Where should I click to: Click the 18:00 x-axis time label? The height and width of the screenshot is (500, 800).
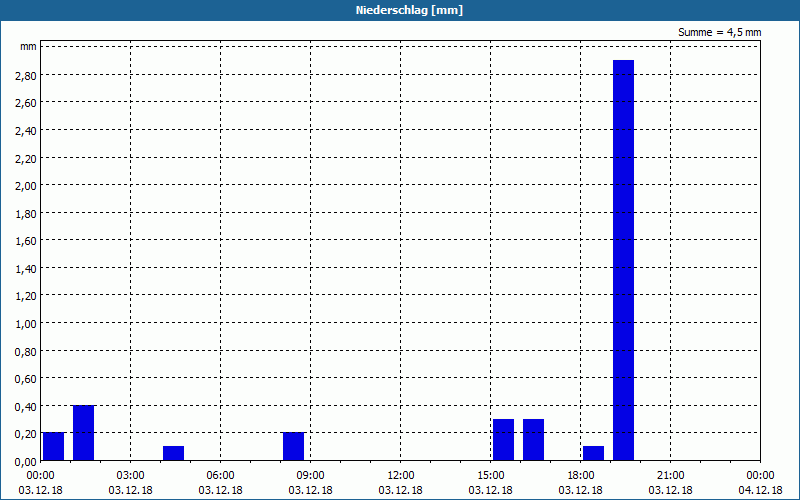(x=581, y=476)
